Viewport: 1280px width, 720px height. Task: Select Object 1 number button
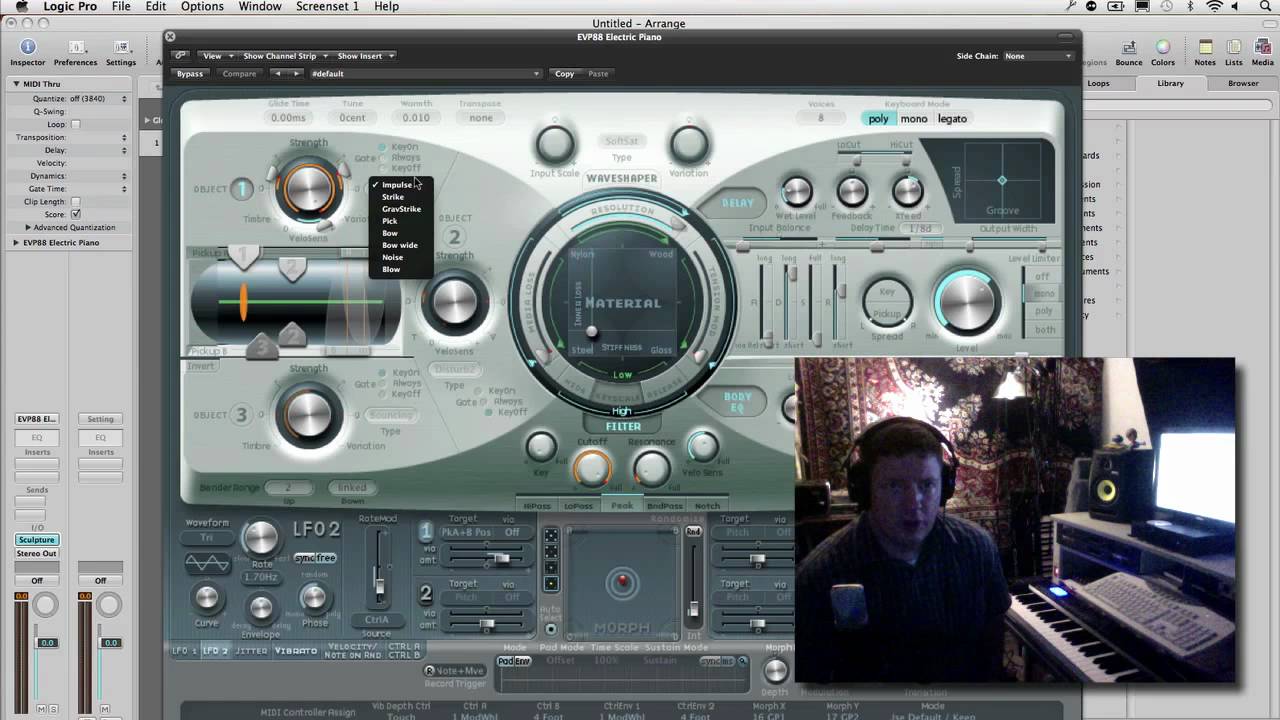(x=242, y=189)
